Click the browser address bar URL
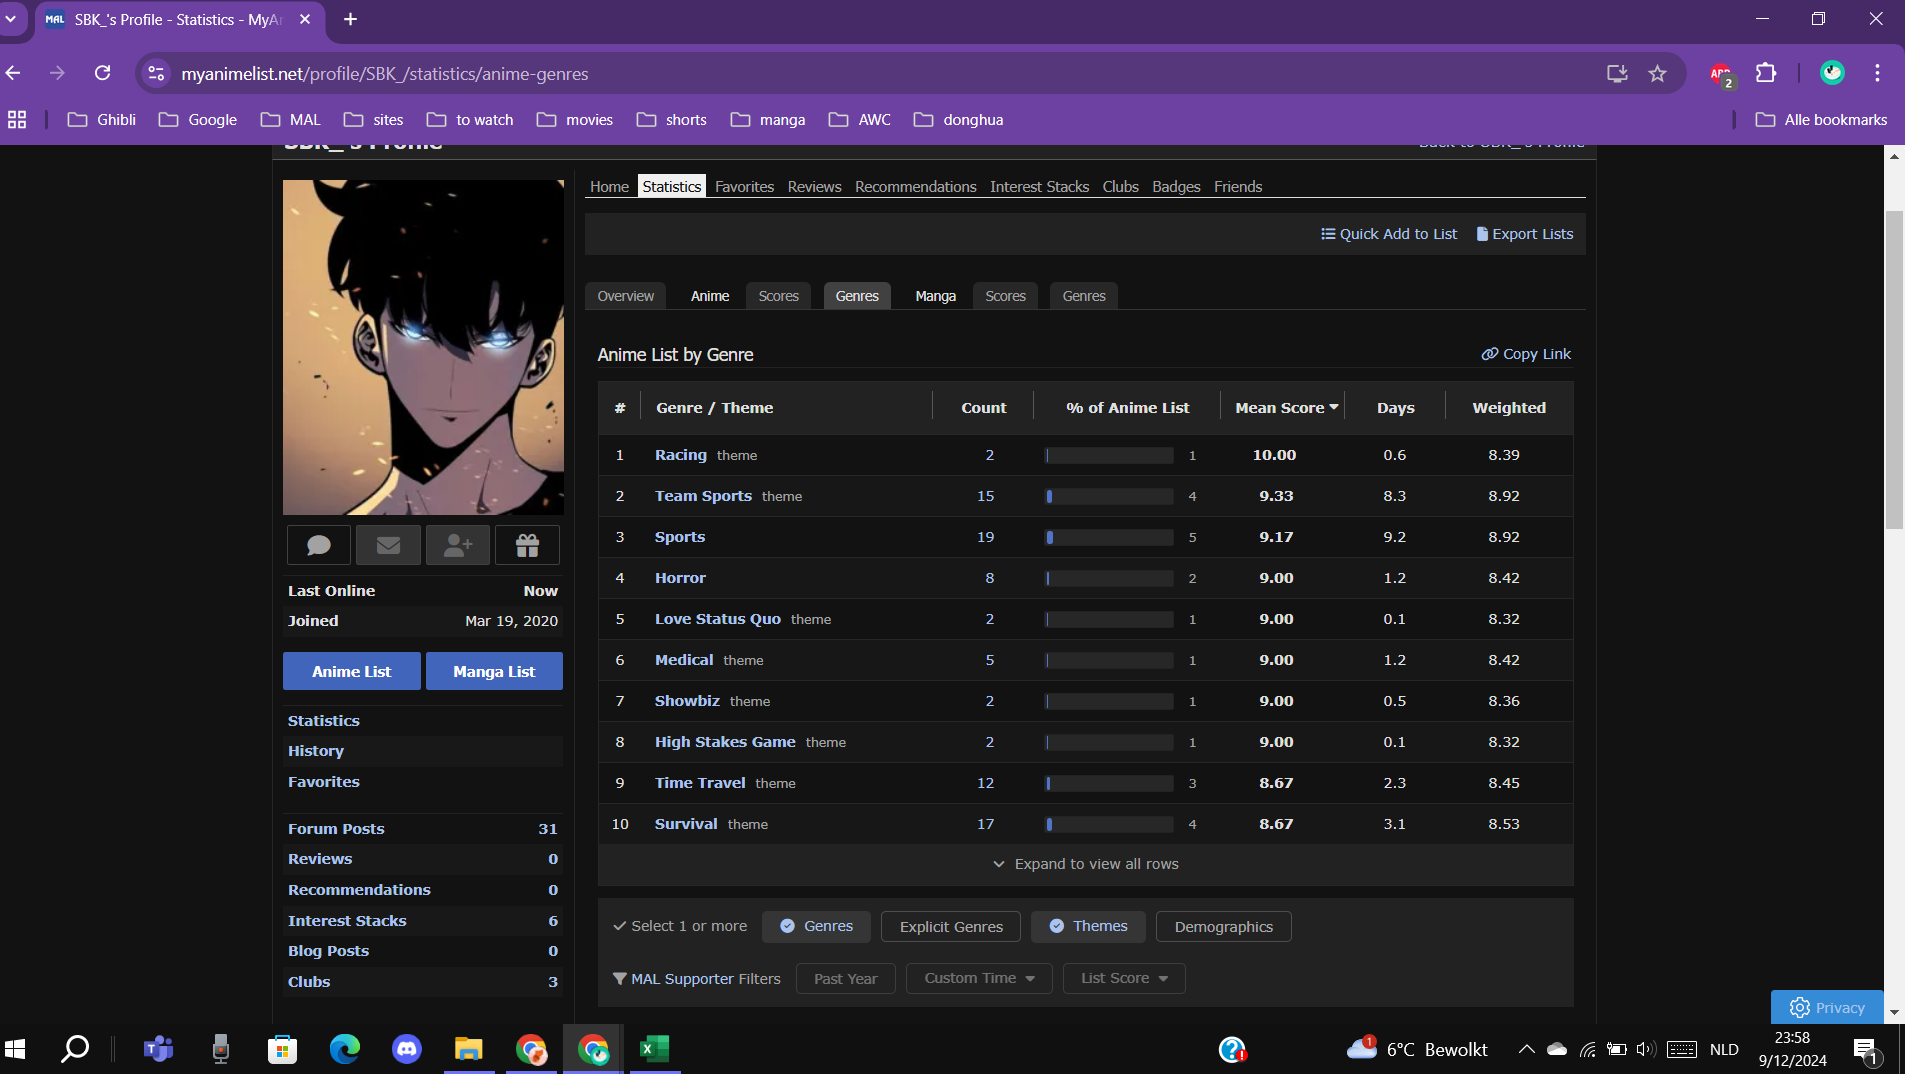This screenshot has height=1074, width=1905. tap(384, 74)
